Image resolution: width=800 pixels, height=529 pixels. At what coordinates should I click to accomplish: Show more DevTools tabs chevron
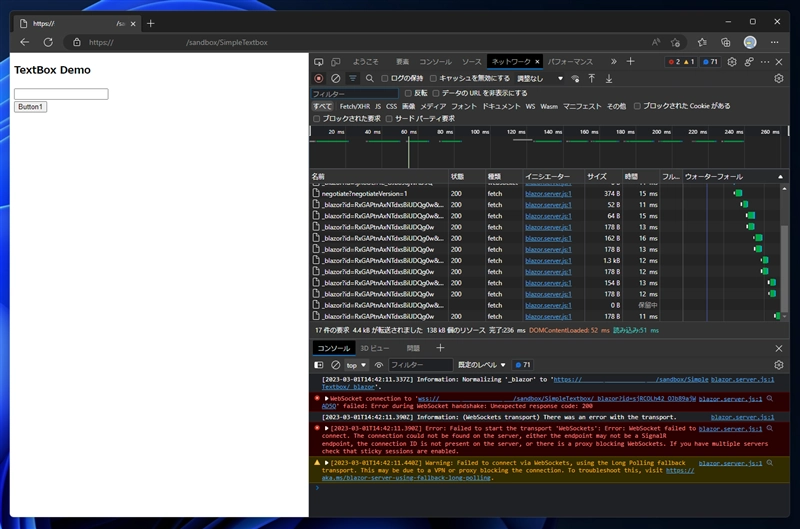click(613, 62)
